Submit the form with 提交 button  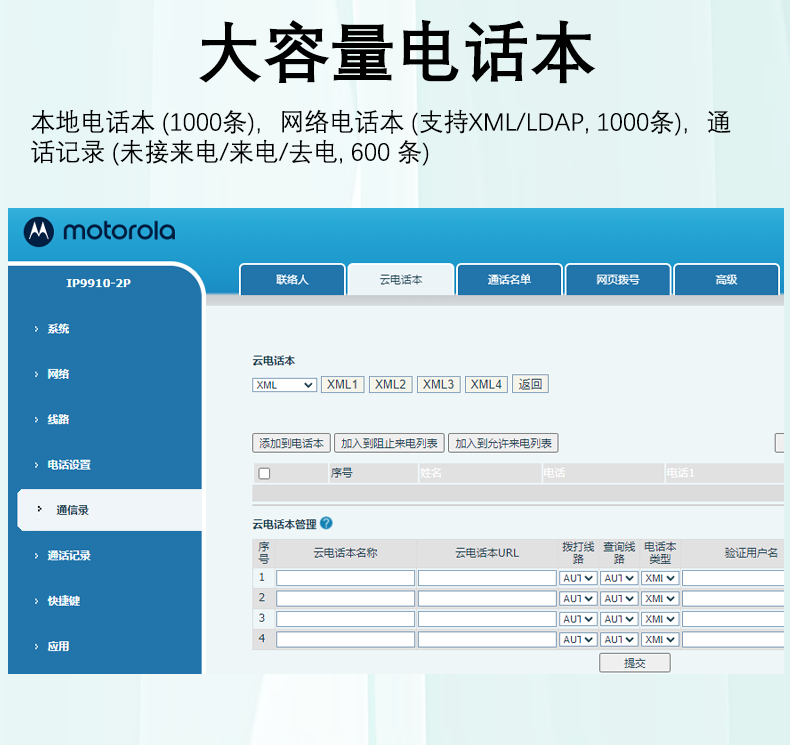pos(634,663)
